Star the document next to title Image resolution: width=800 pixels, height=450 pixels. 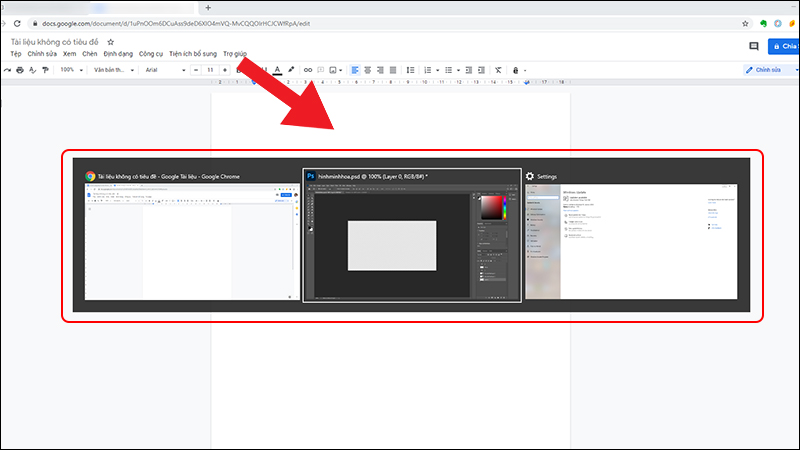(x=111, y=42)
